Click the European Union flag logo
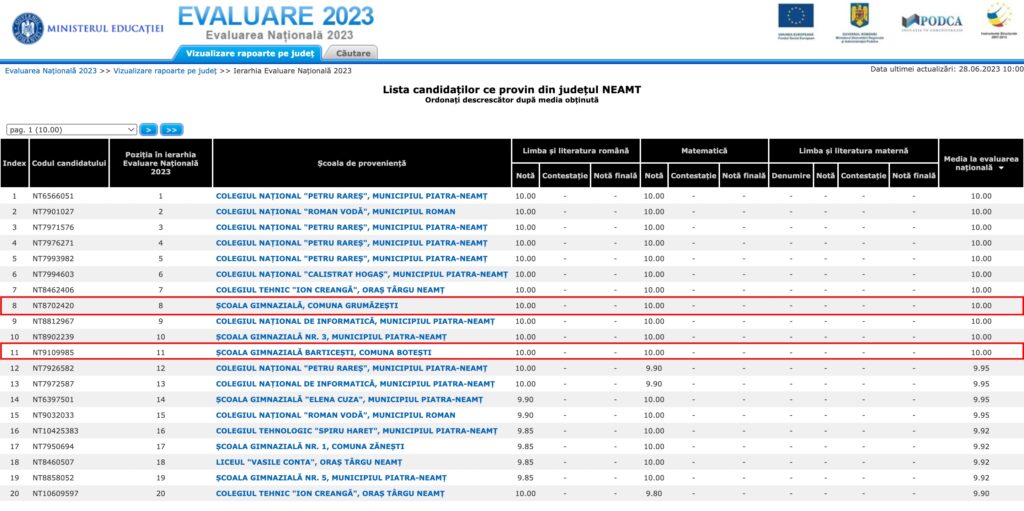1024x511 pixels. pos(795,17)
